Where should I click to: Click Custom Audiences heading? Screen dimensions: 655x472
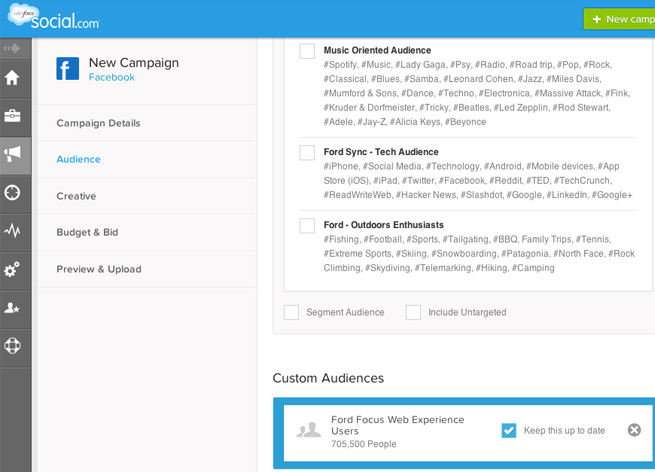click(328, 378)
